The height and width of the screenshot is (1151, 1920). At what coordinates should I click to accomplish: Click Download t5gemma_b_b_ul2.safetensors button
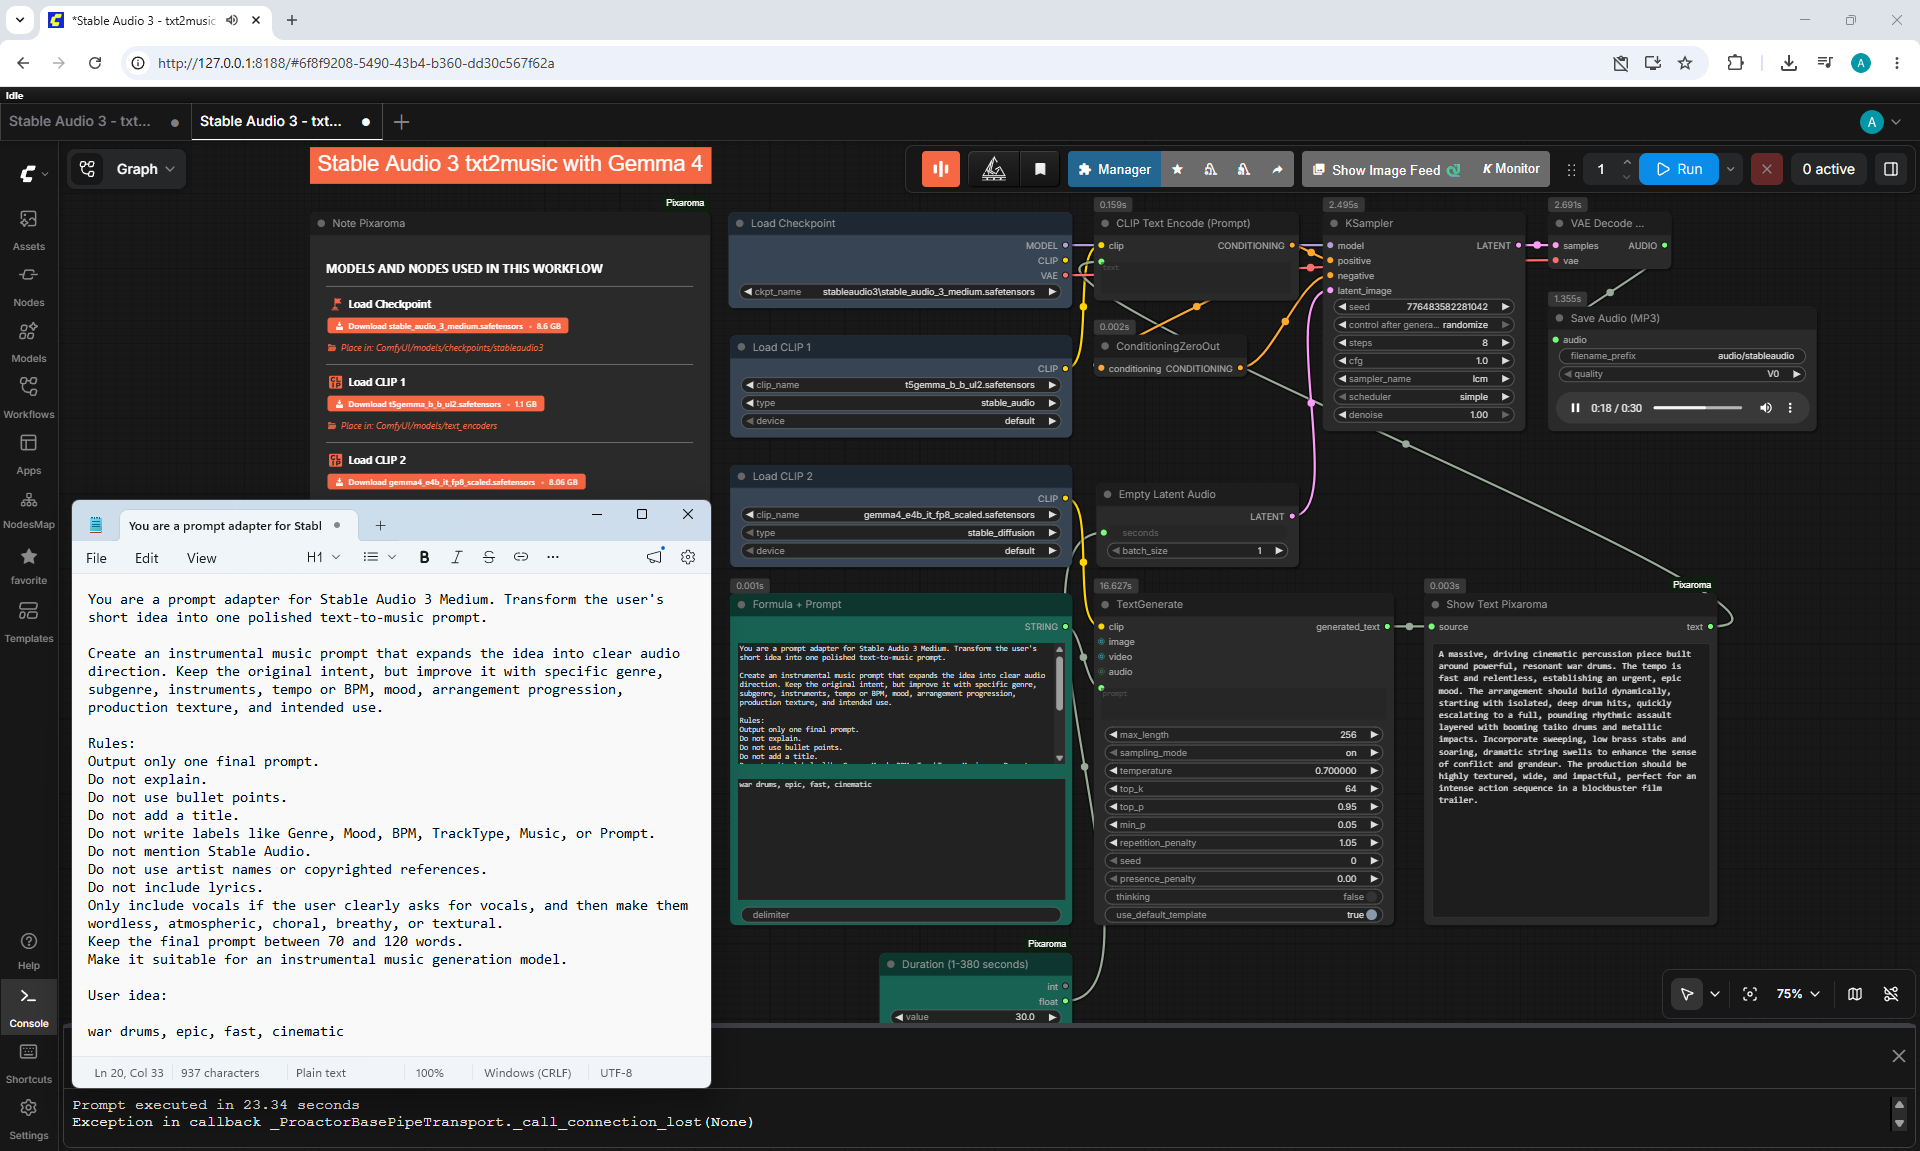[436, 404]
